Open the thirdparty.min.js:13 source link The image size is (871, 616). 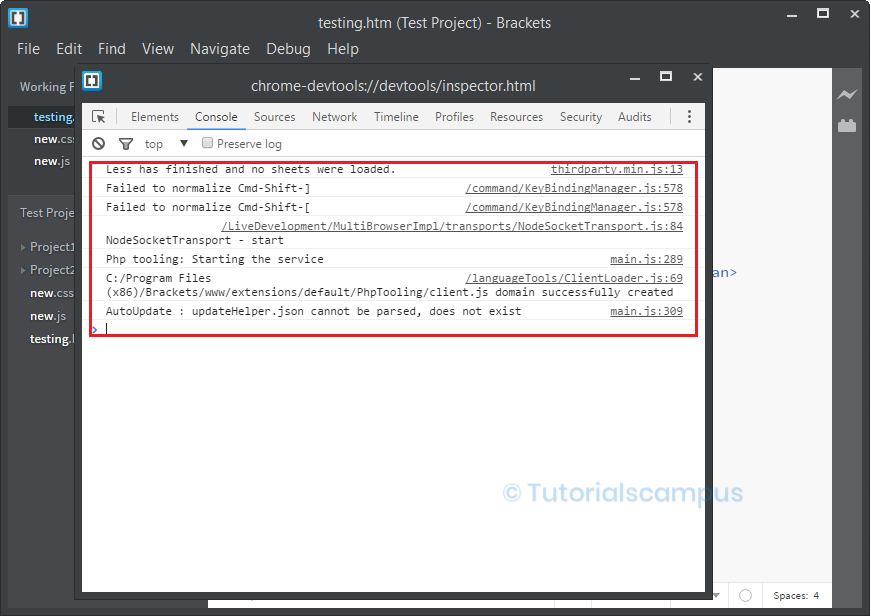[617, 169]
